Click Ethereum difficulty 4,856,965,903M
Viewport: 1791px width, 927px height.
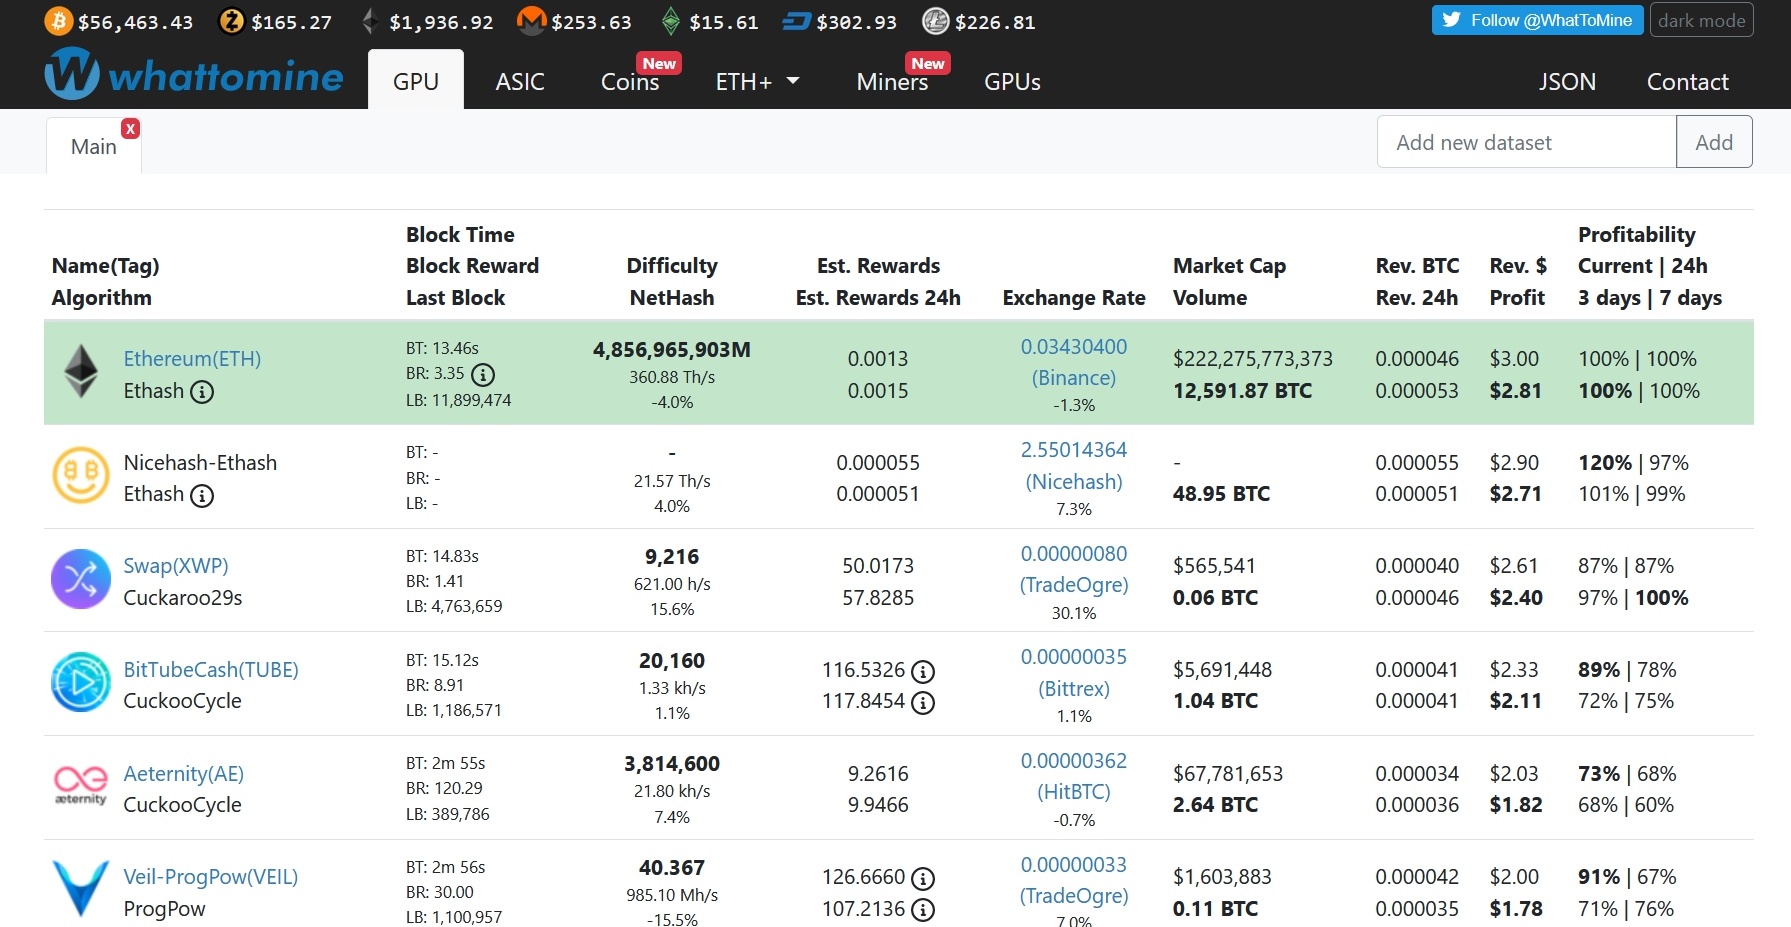(672, 350)
